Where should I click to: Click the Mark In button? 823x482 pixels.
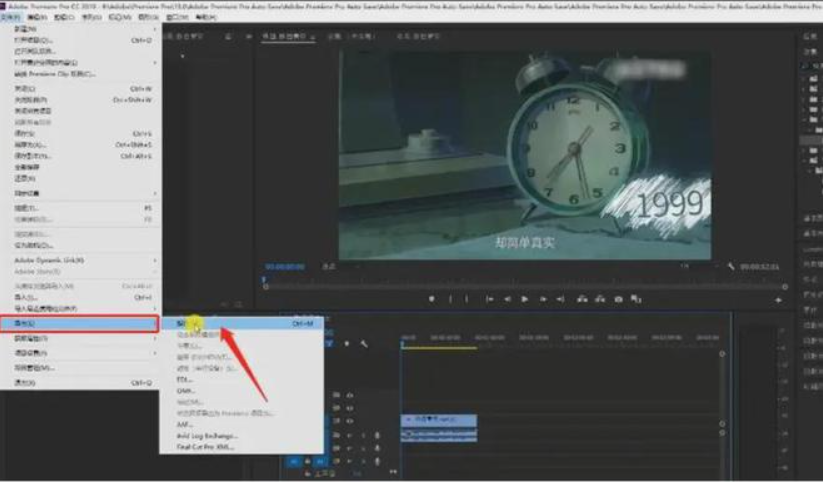(x=450, y=299)
